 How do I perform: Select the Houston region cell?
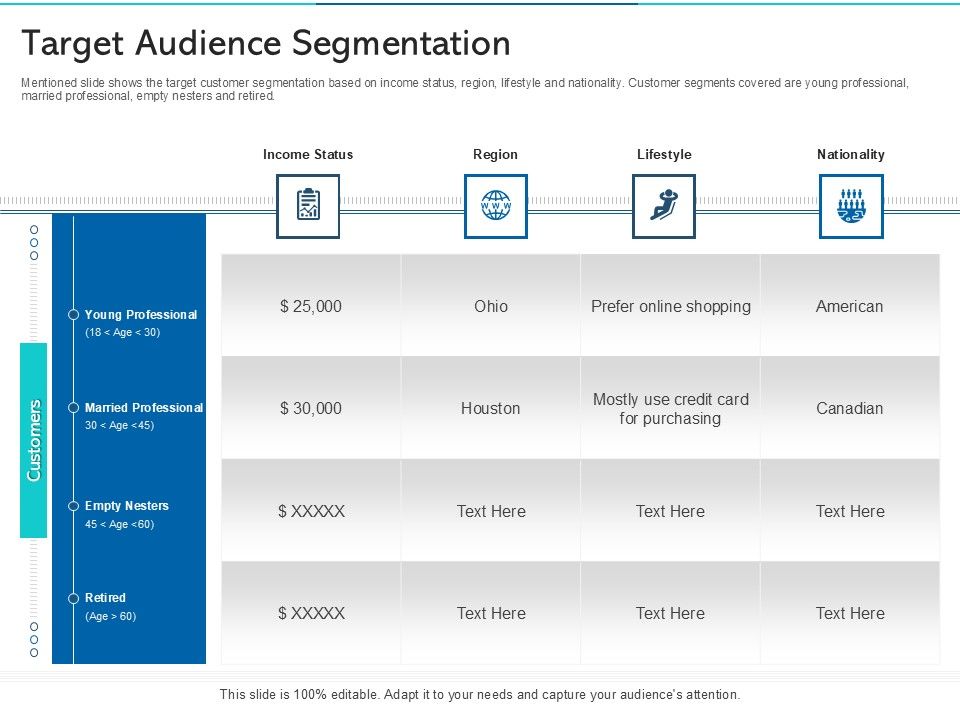(x=491, y=408)
